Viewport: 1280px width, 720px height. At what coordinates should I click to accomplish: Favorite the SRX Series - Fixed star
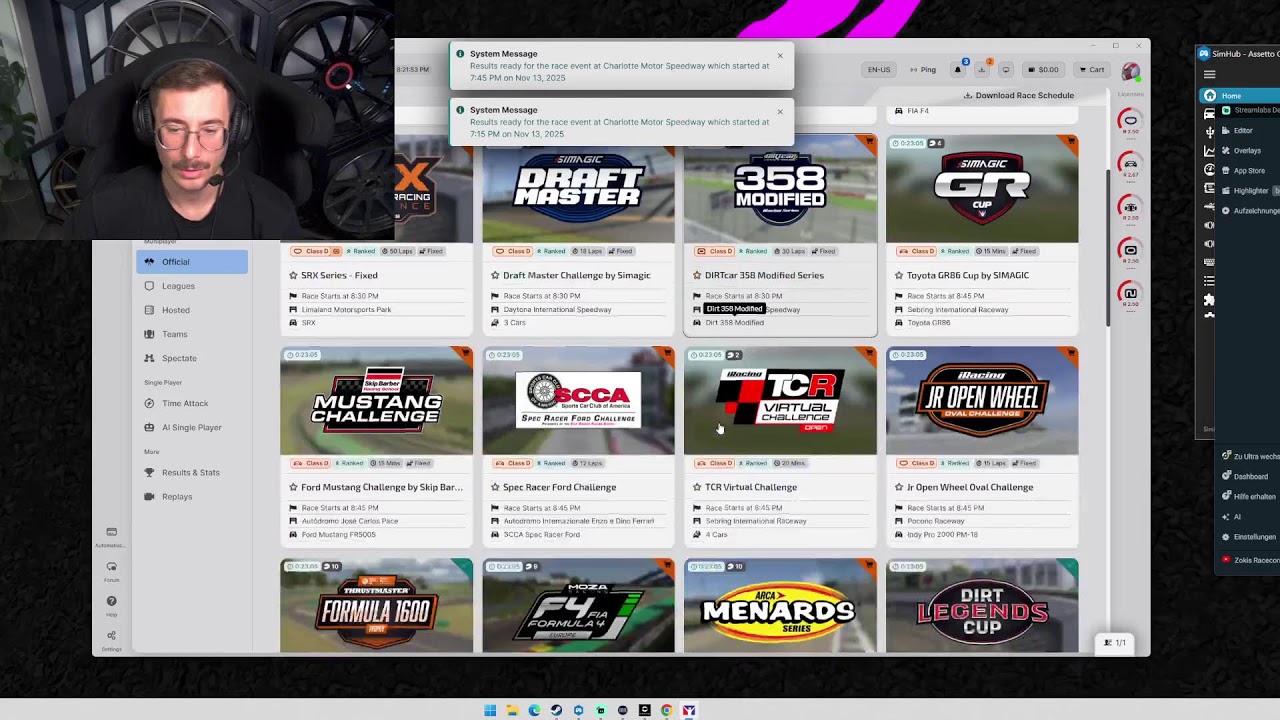pyautogui.click(x=293, y=275)
